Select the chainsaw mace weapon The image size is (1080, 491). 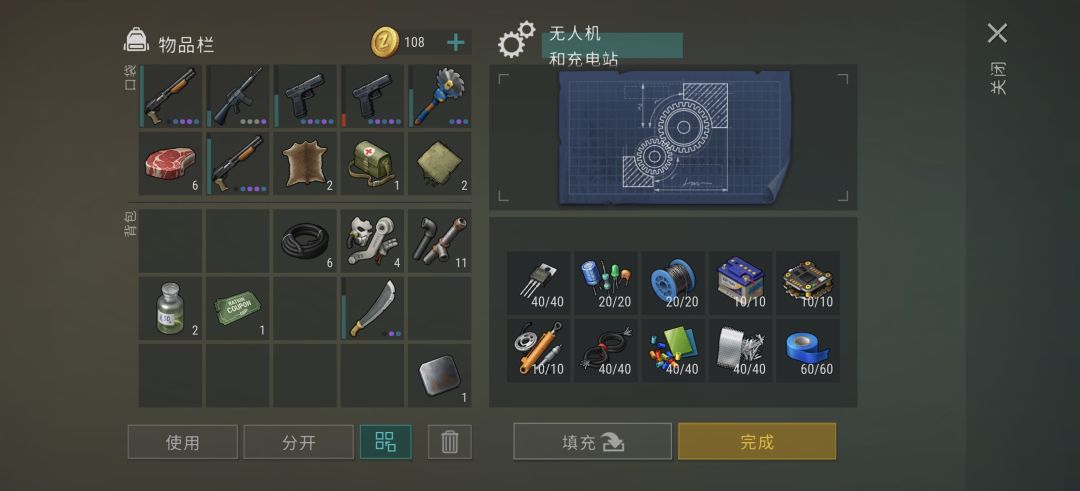[x=440, y=96]
